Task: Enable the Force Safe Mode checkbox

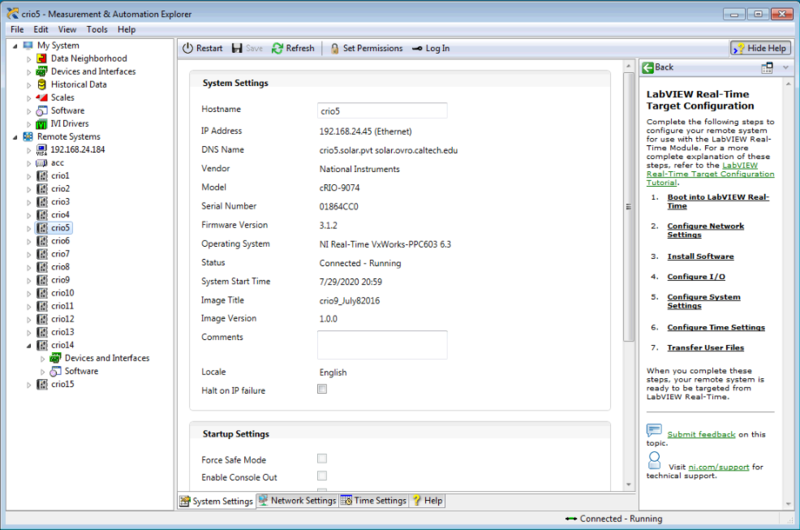Action: click(x=322, y=459)
